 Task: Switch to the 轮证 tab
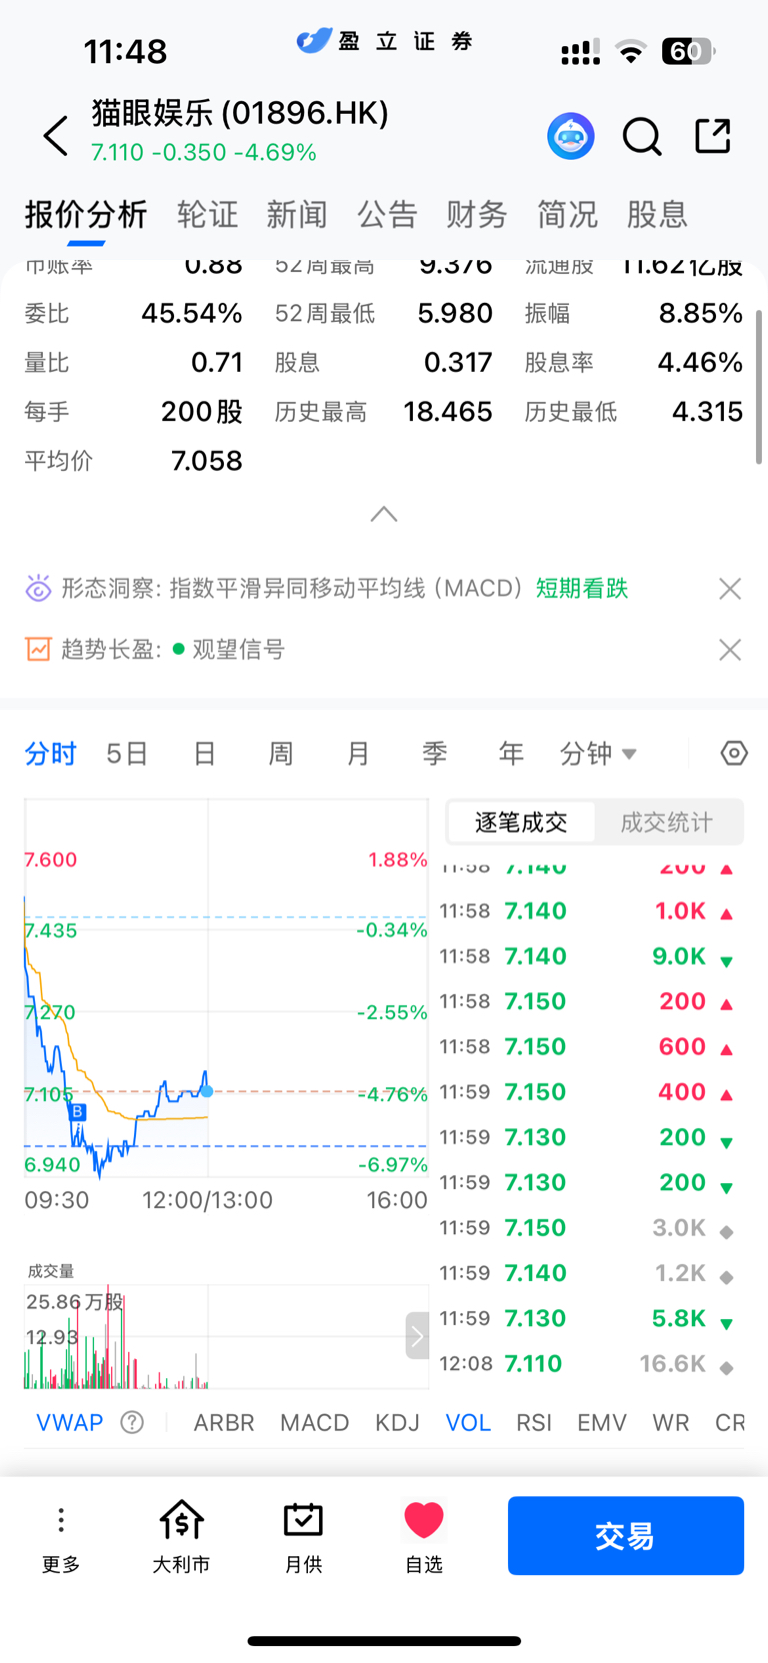point(207,214)
